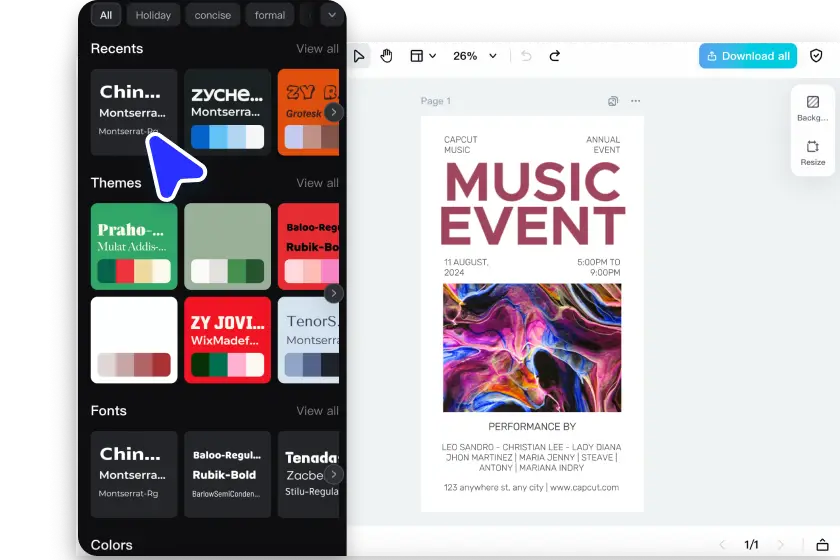Choose the Tenada Zacbel font set
Screen dimensions: 840x560
click(x=308, y=474)
